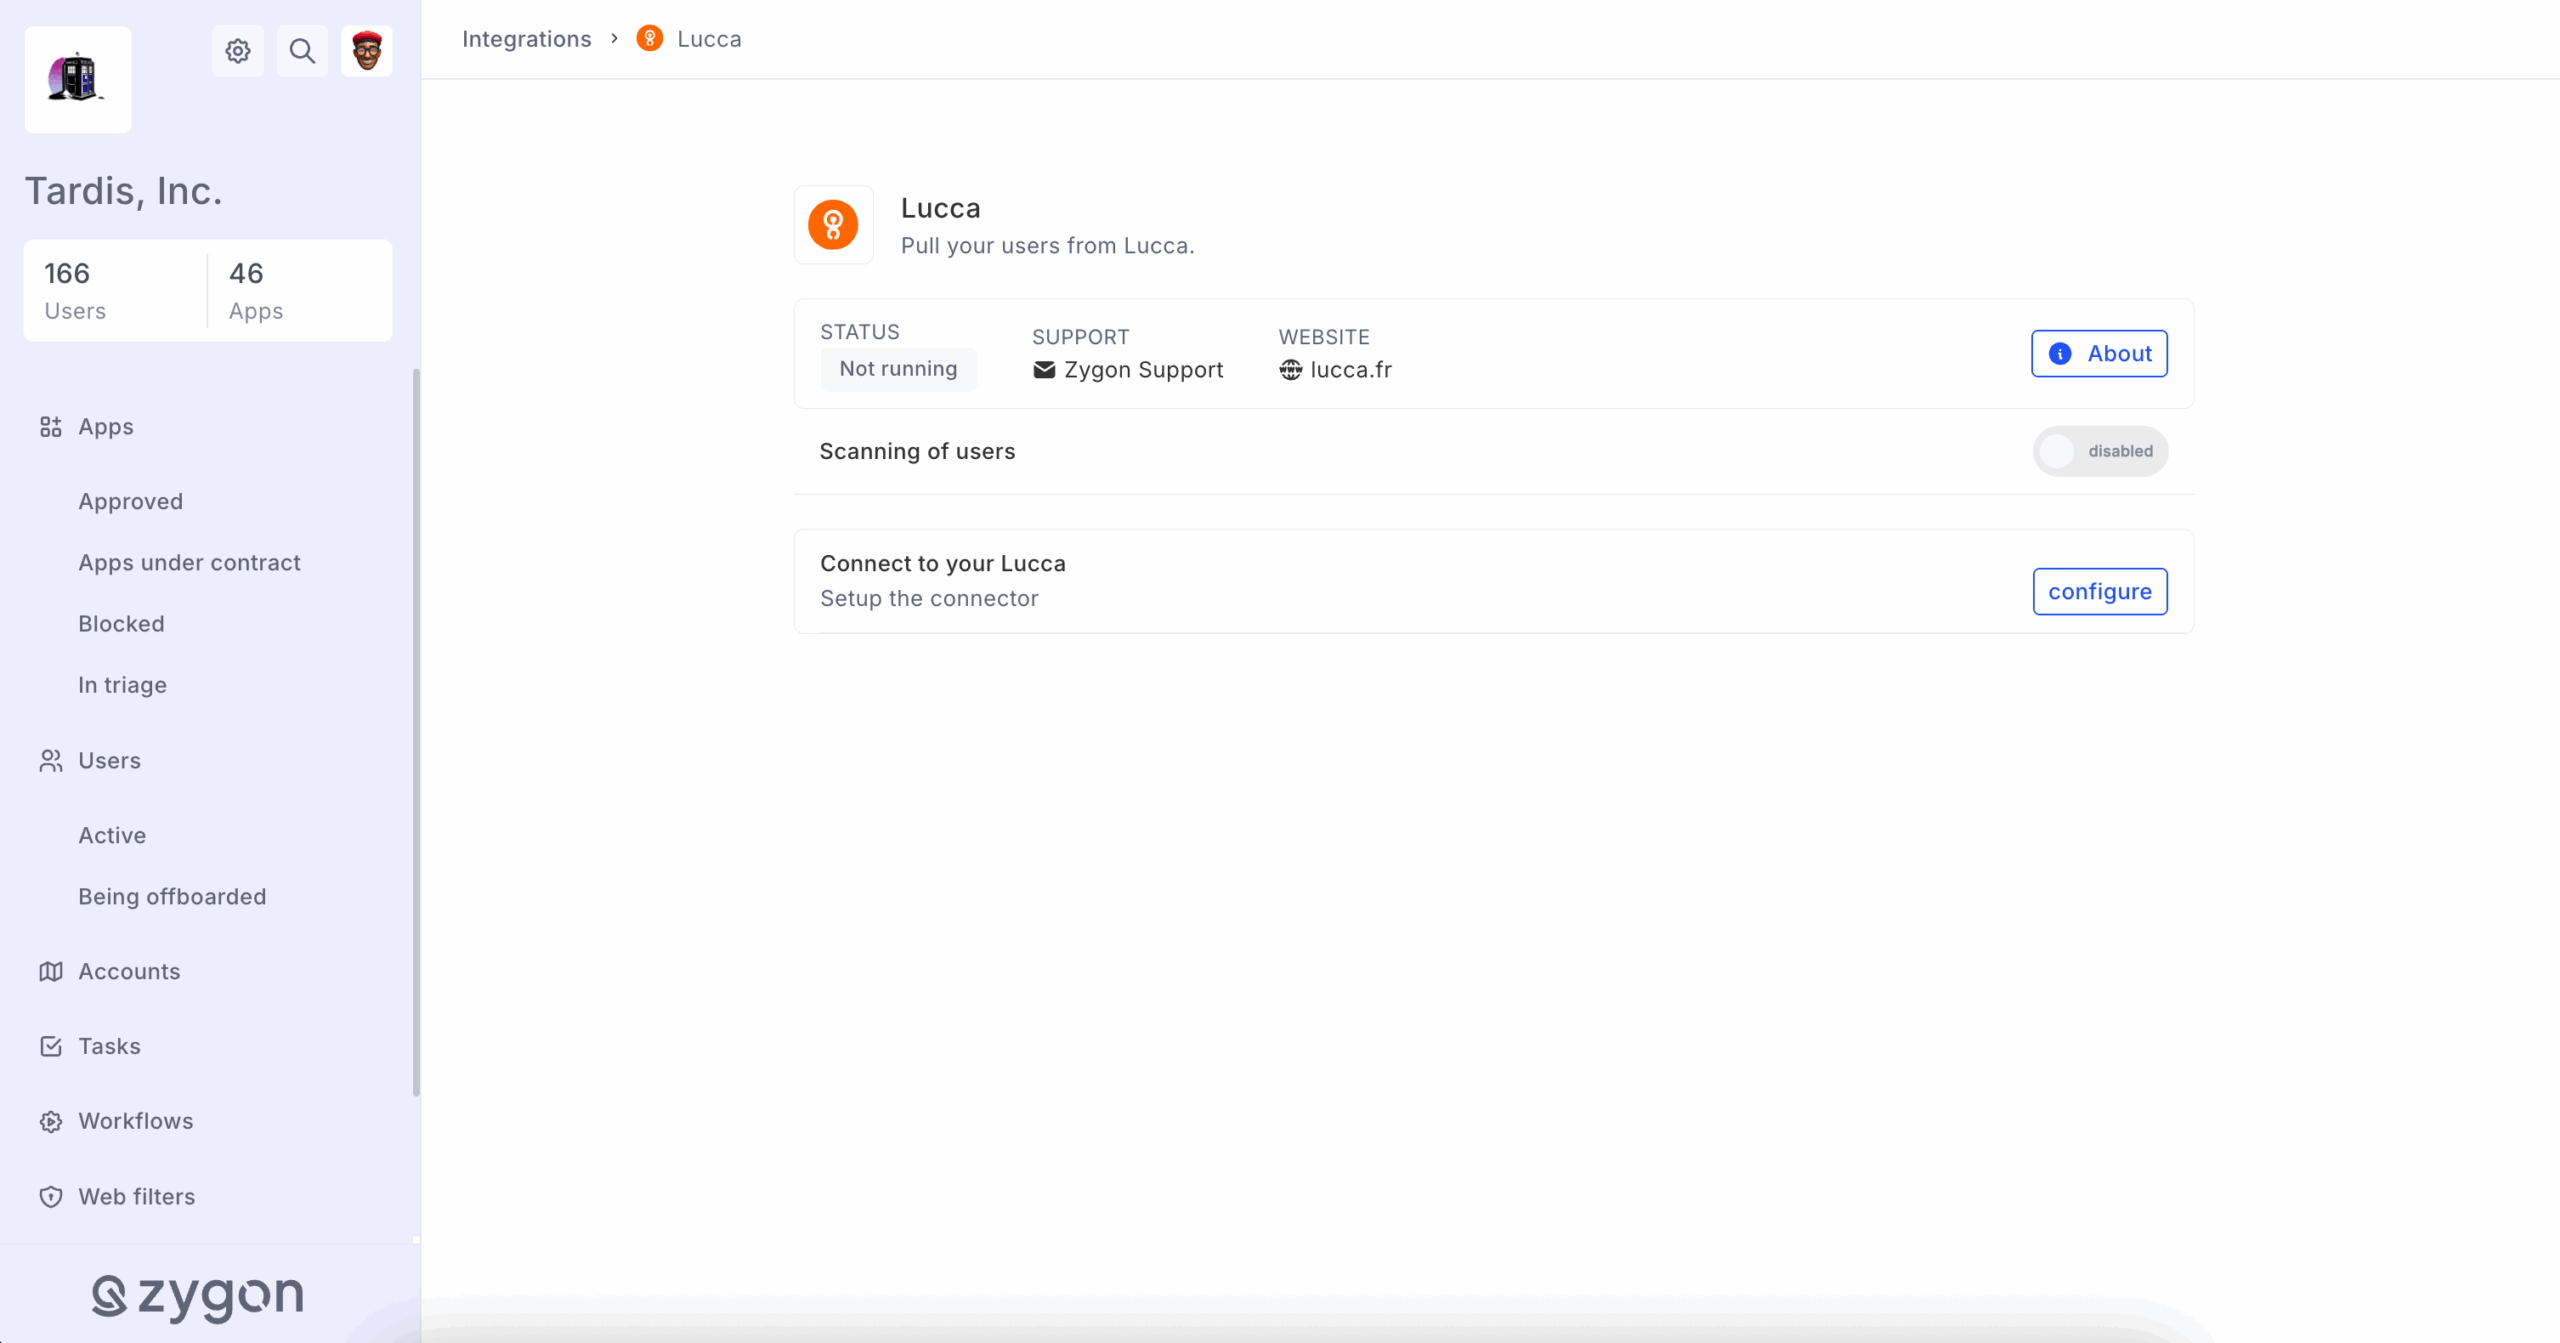Open In triage apps list

pos(123,685)
